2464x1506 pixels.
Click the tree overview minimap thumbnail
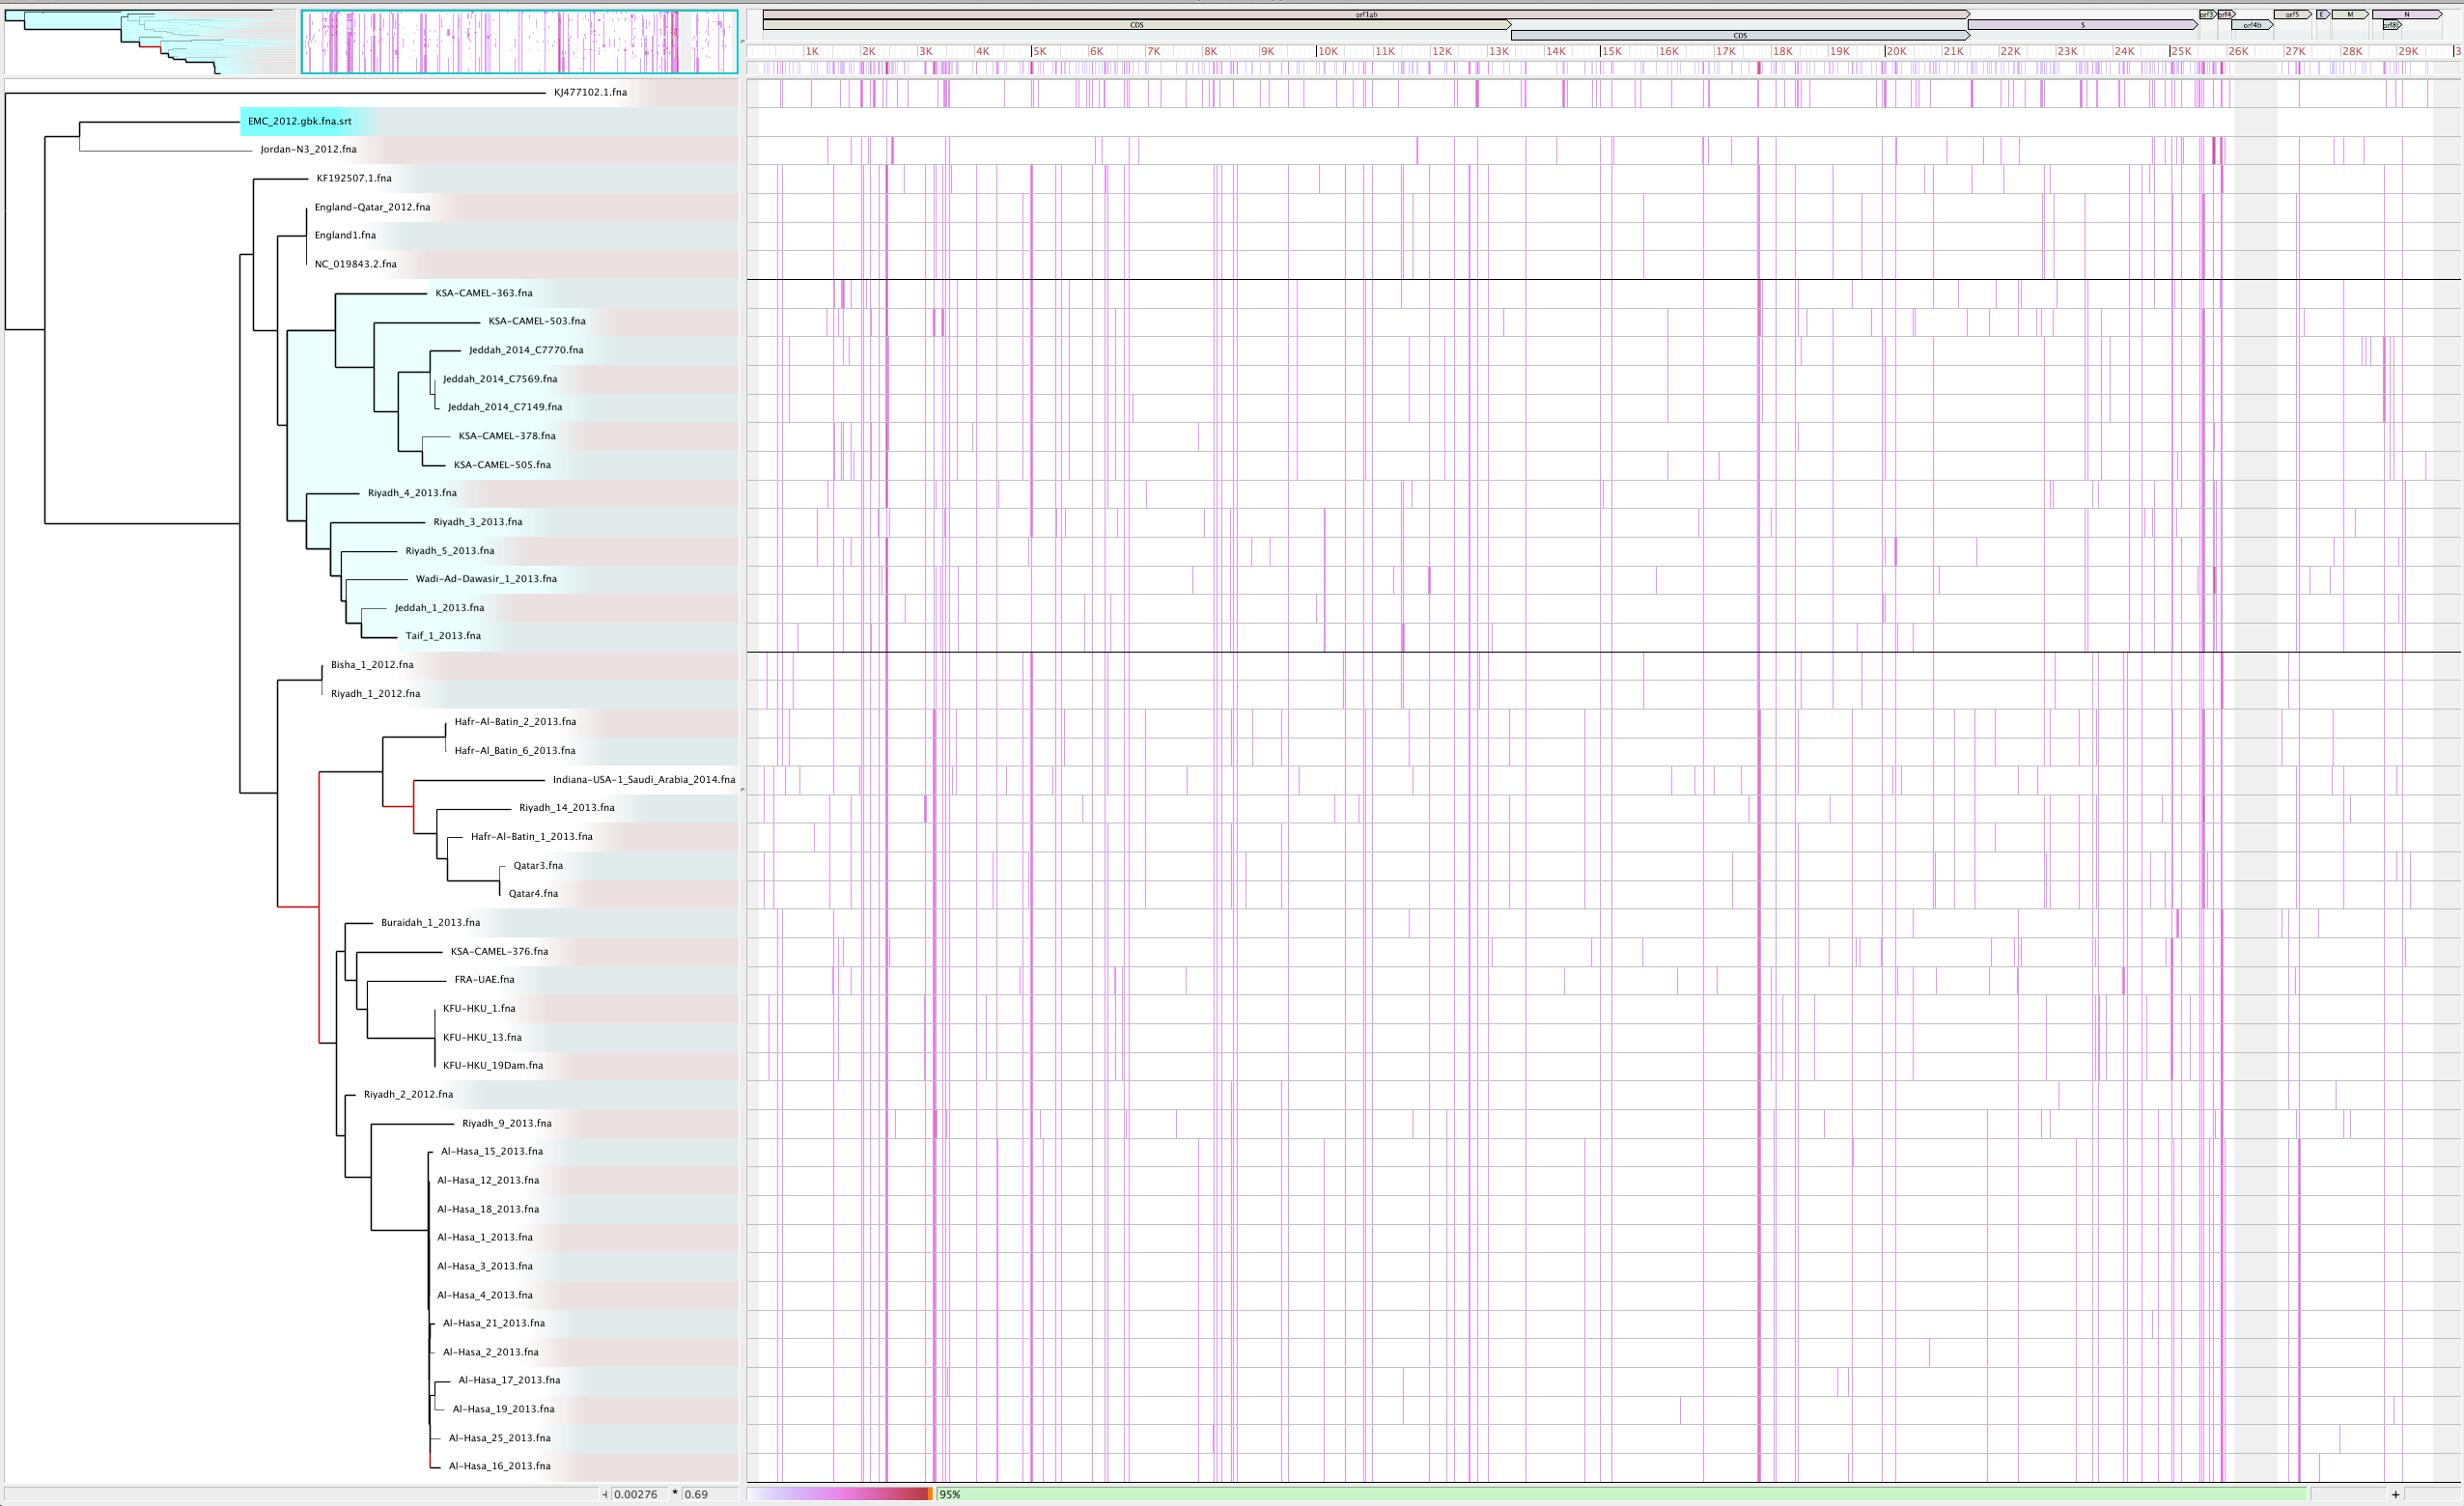(150, 42)
